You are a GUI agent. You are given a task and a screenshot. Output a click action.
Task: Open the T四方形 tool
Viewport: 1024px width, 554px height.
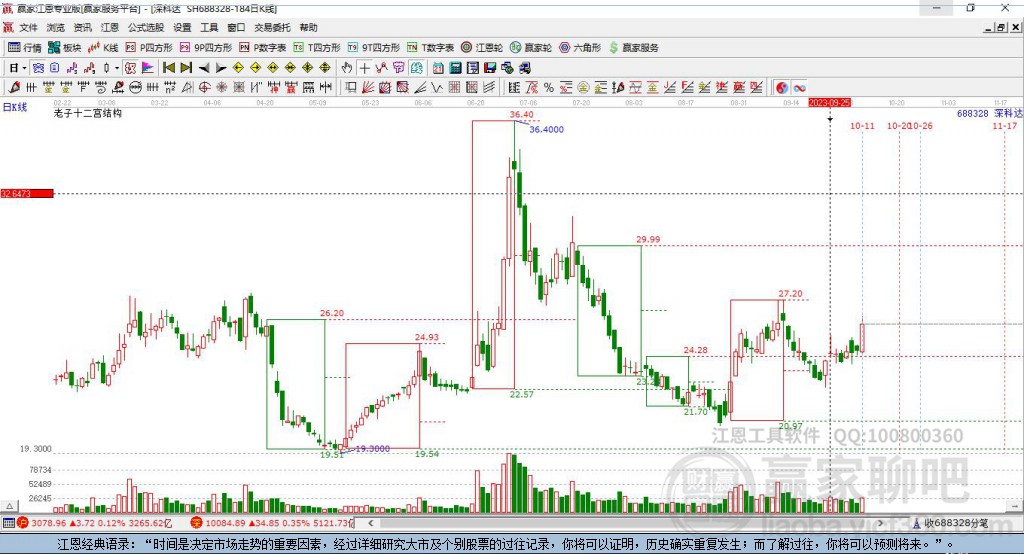(x=317, y=48)
